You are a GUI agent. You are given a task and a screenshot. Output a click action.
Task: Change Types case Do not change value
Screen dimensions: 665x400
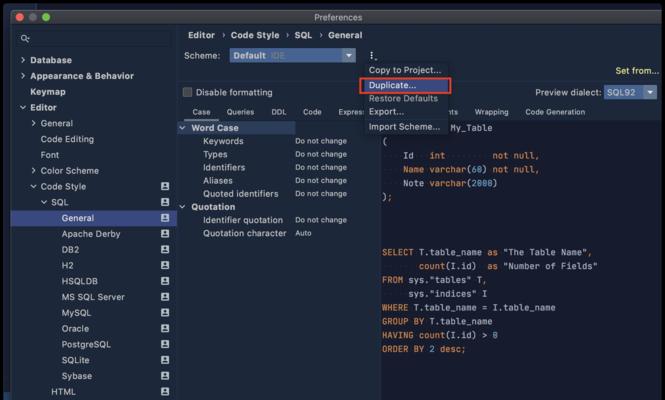point(321,154)
